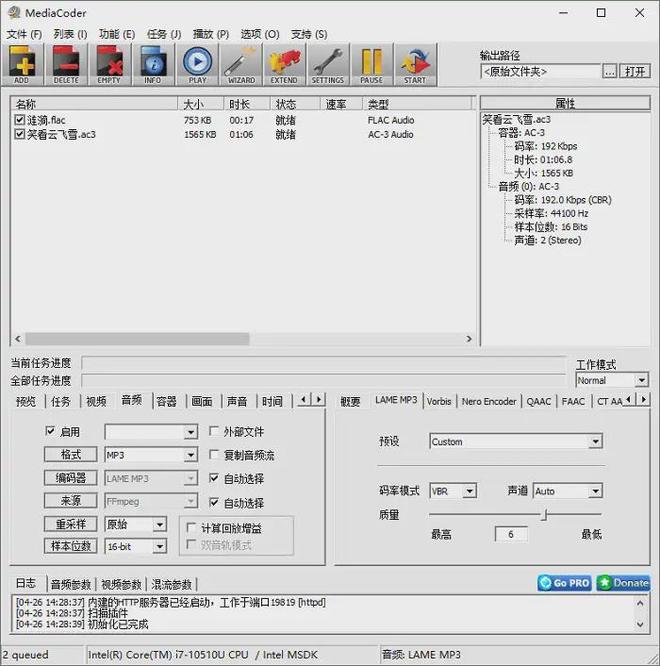Click the DELETE toolbar icon

pyautogui.click(x=66, y=65)
